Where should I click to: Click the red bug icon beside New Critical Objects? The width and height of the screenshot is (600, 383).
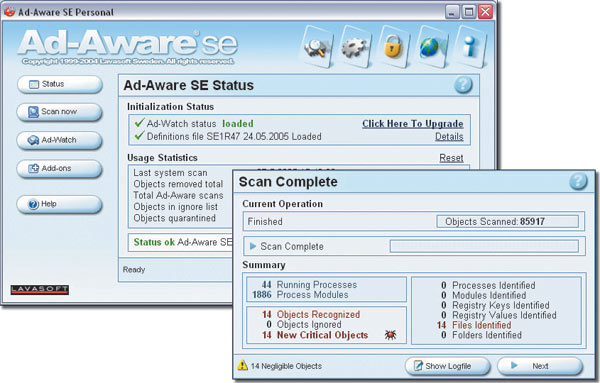click(390, 335)
